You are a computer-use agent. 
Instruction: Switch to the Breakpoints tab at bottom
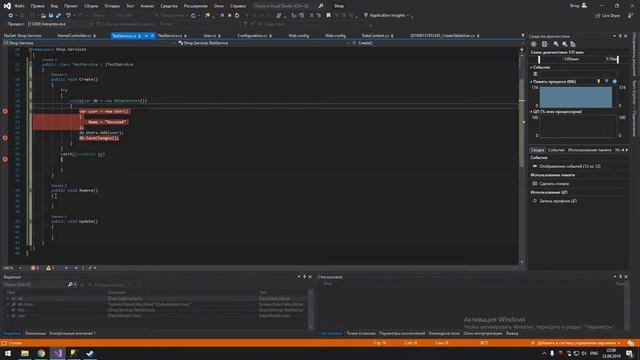[x=361, y=333]
